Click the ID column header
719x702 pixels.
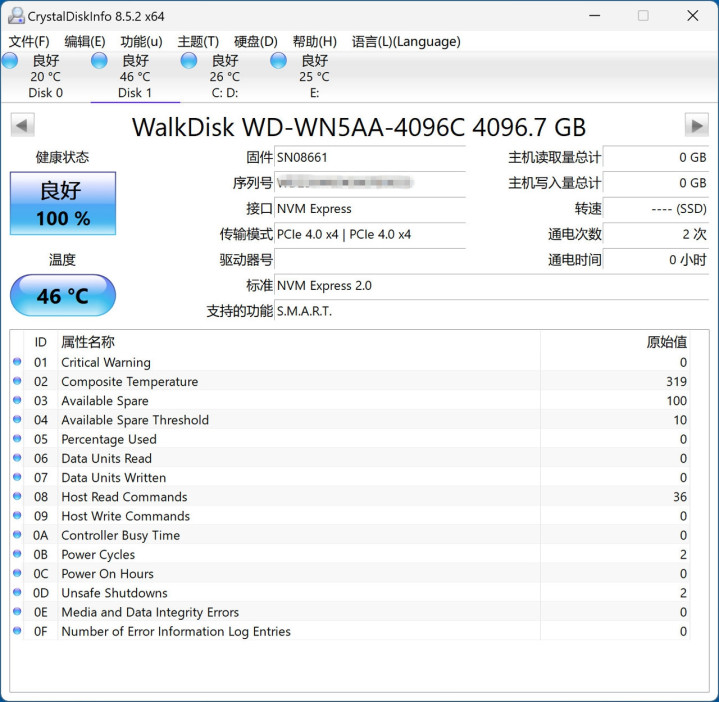[40, 342]
